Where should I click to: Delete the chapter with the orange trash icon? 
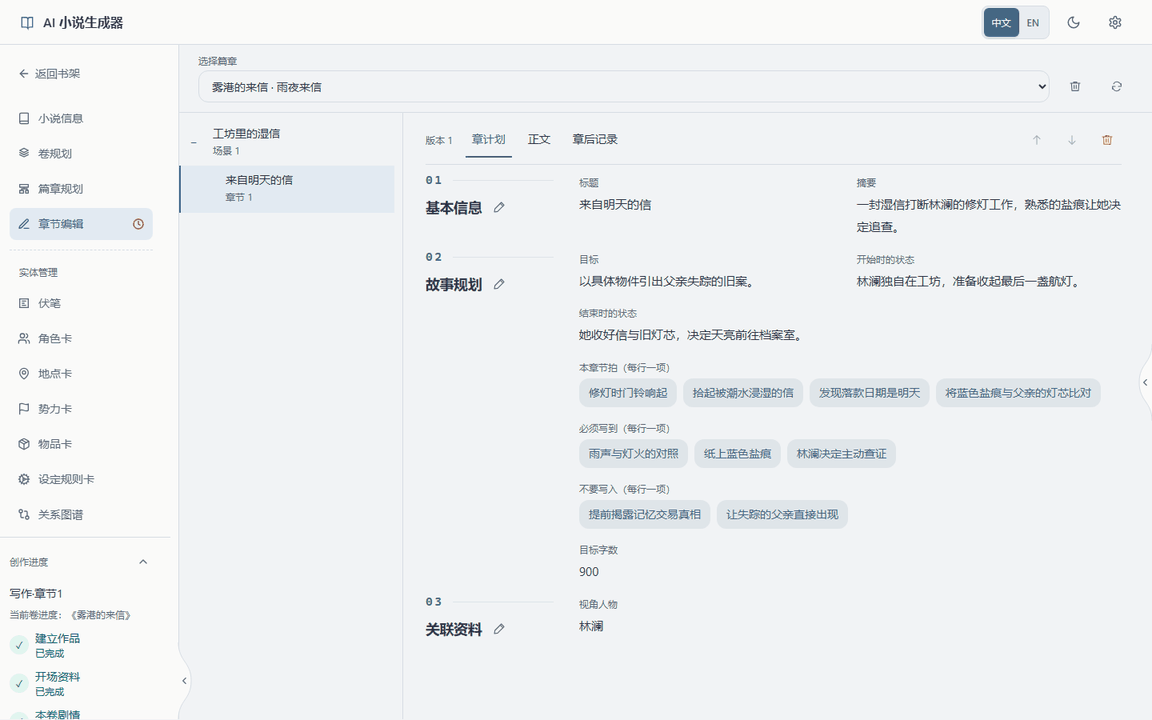tap(1107, 140)
